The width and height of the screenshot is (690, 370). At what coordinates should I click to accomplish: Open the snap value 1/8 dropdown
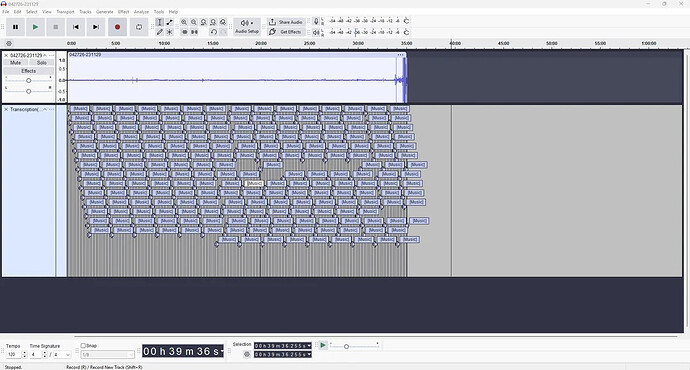107,355
